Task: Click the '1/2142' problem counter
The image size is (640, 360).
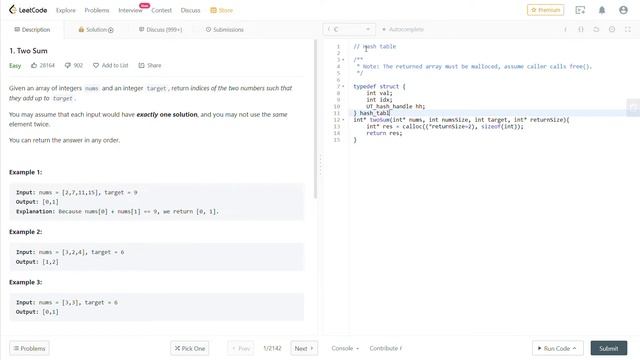Action: pos(272,348)
